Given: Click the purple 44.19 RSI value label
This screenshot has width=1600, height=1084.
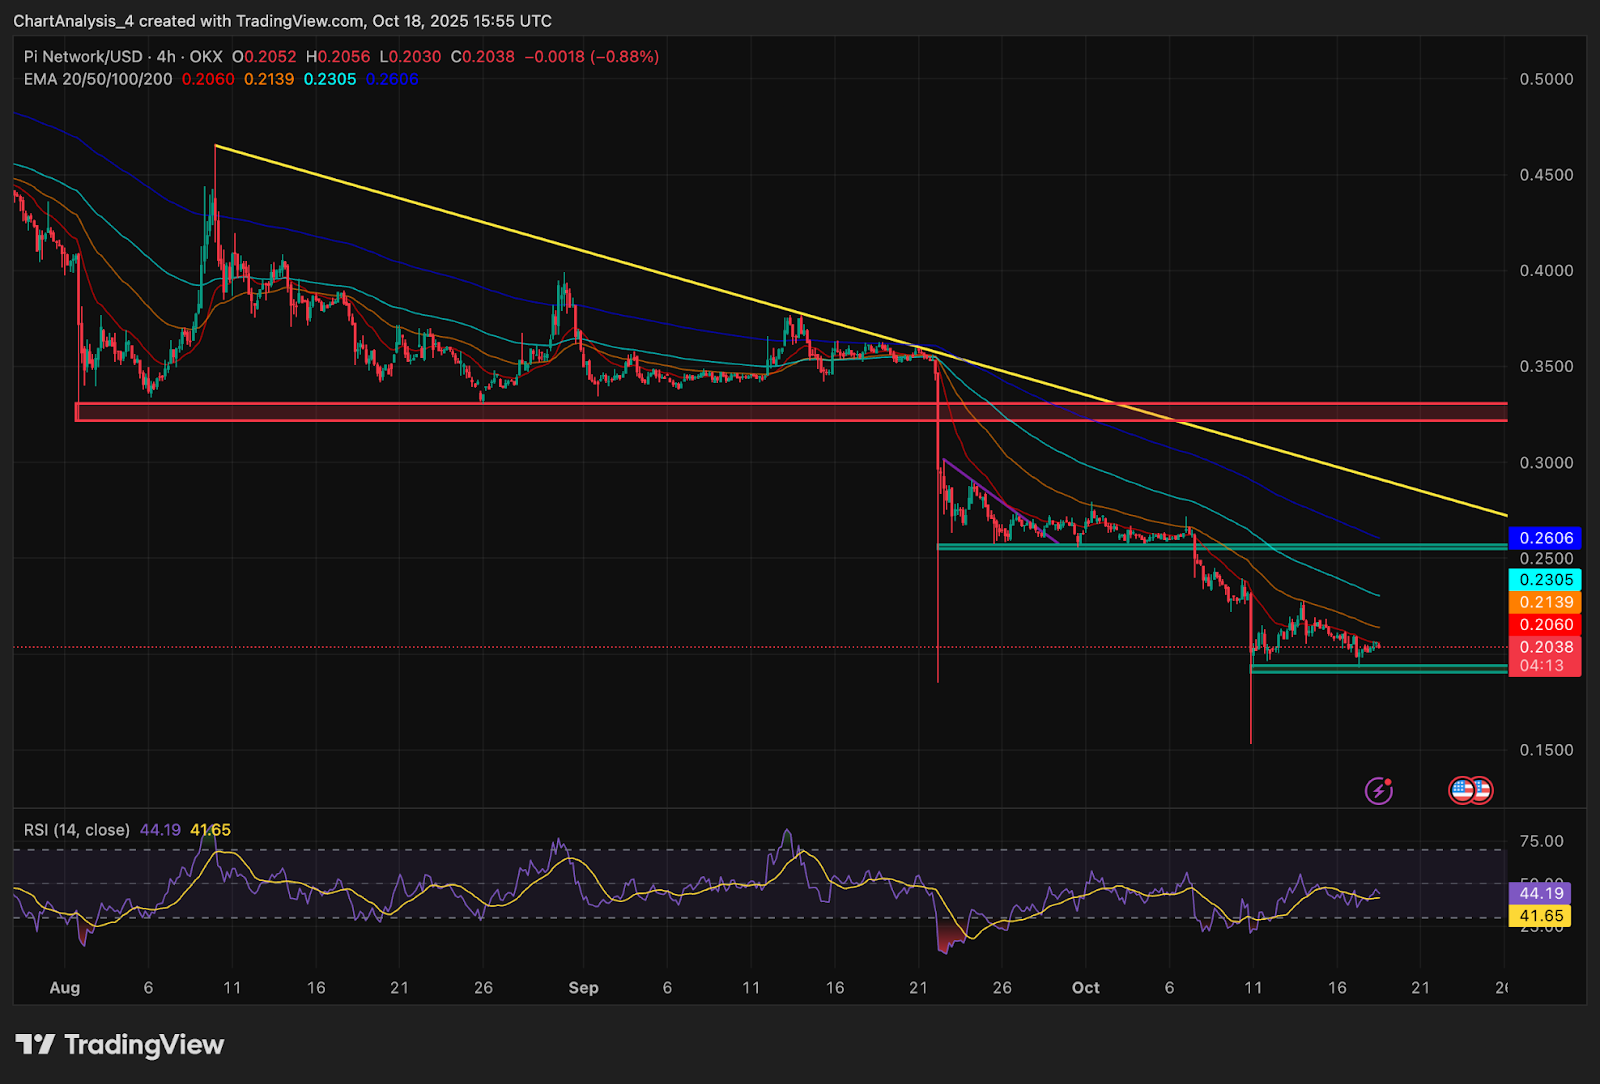Looking at the screenshot, I should point(1541,893).
